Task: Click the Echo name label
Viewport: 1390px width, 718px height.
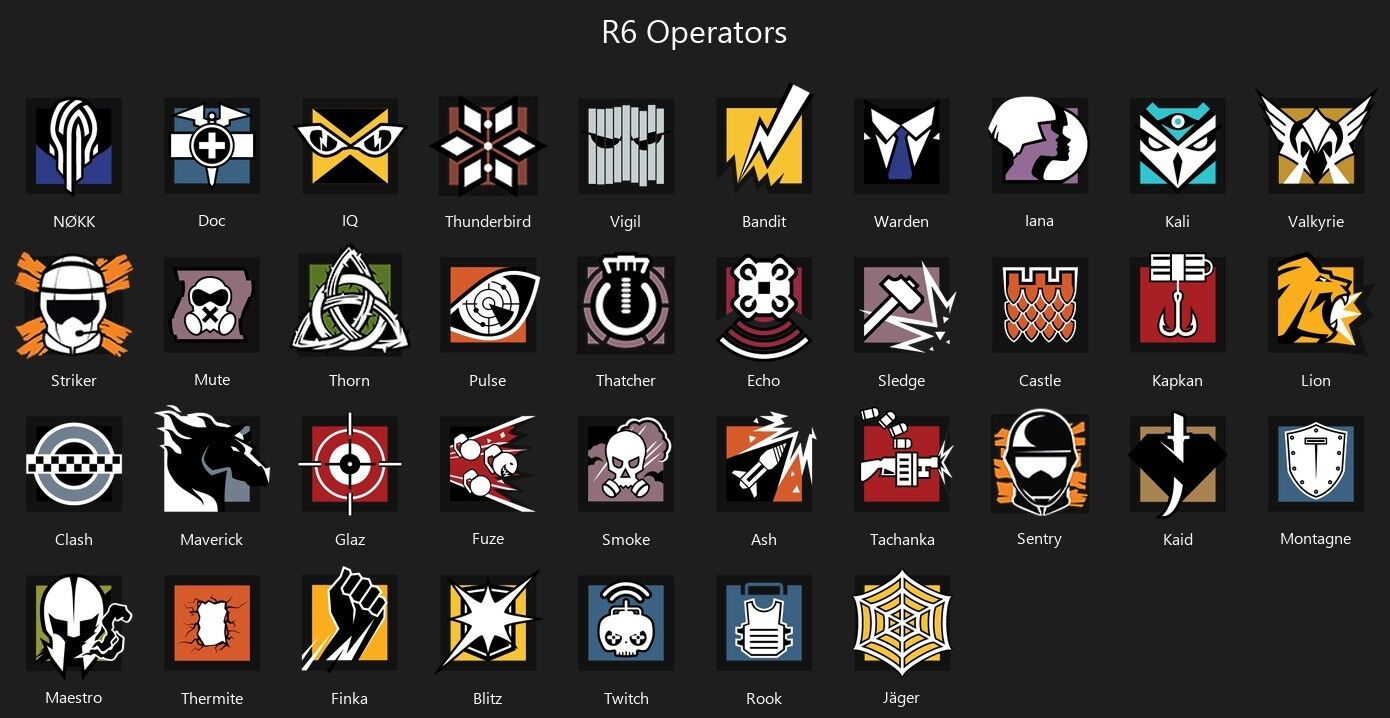Action: [x=764, y=380]
